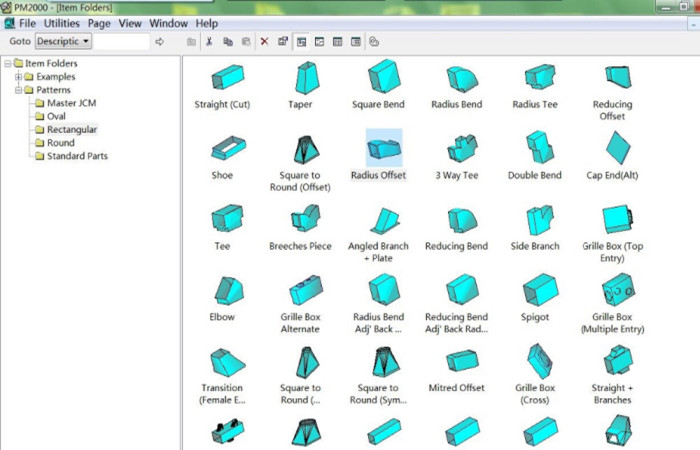Select the Straight + Branches pattern
Image resolution: width=700 pixels, height=450 pixels.
pos(612,375)
